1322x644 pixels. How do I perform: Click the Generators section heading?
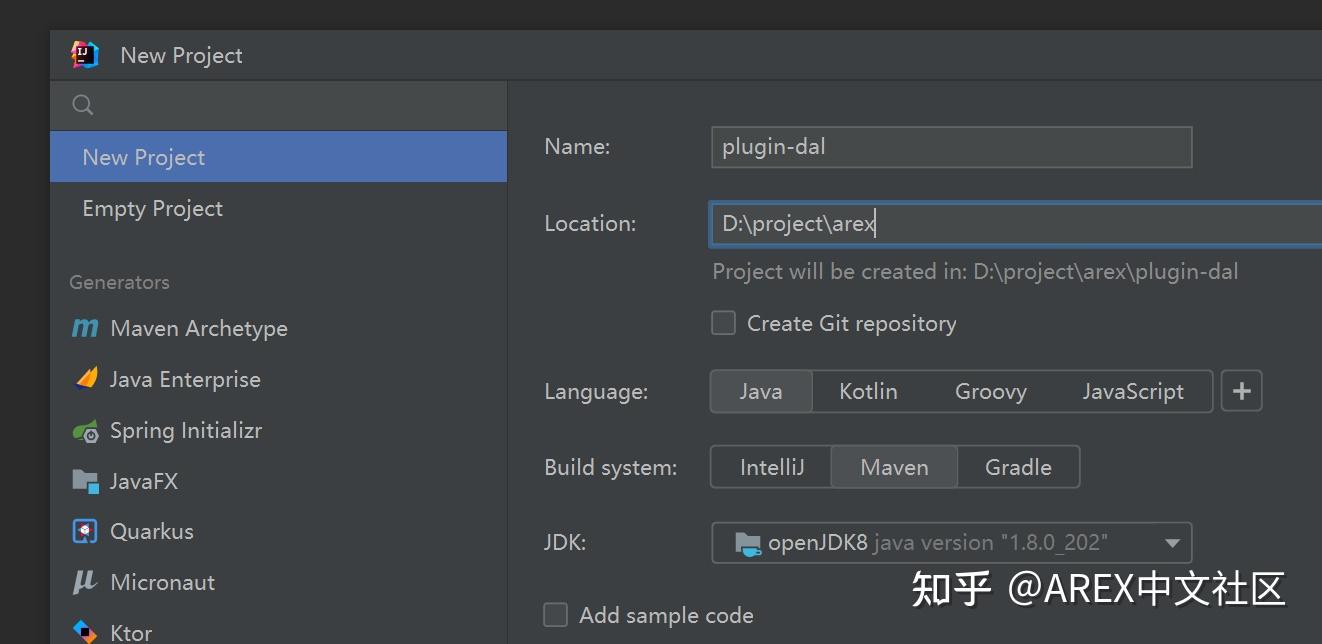click(x=119, y=282)
